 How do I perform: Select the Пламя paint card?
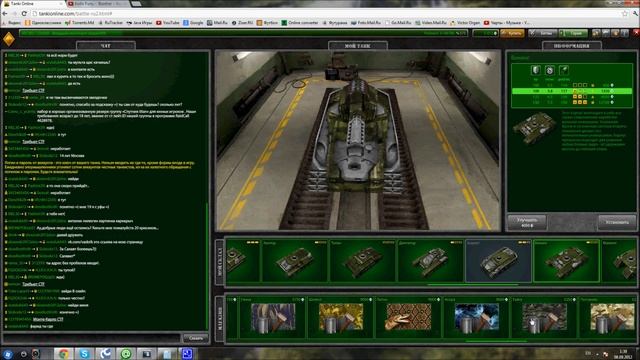(x=272, y=317)
